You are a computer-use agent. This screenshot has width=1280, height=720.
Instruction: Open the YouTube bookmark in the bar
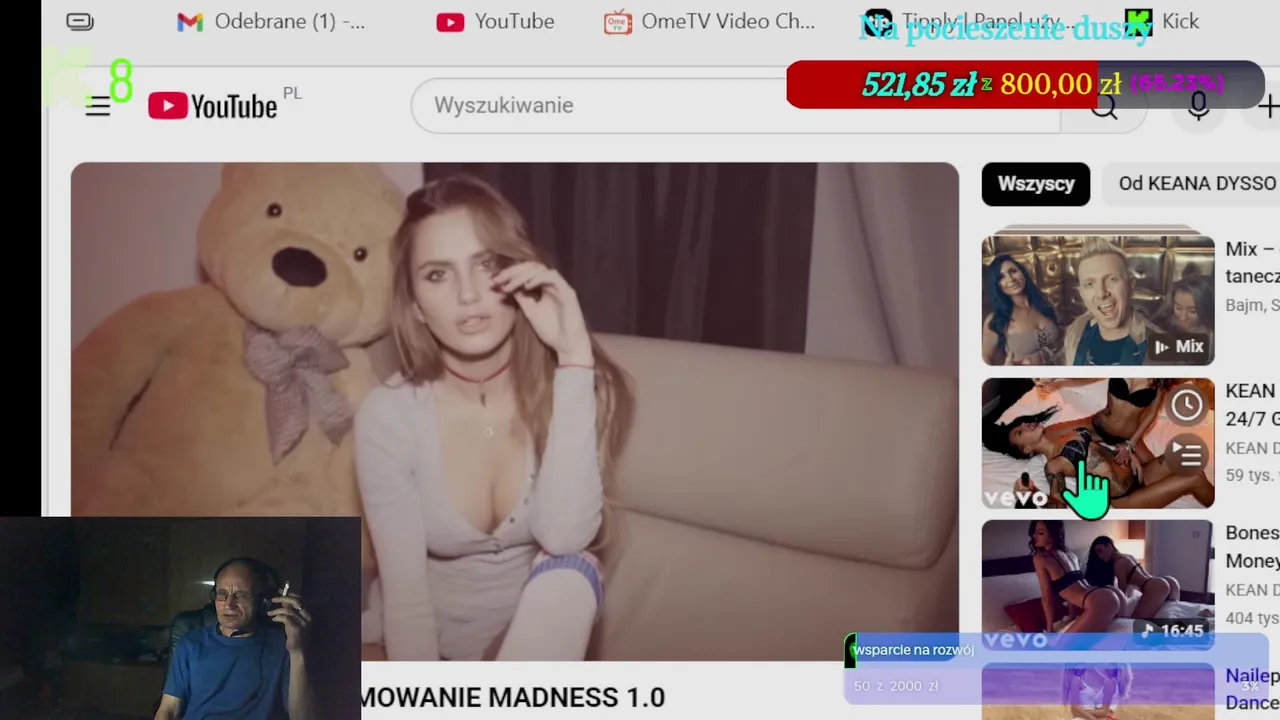(x=496, y=21)
